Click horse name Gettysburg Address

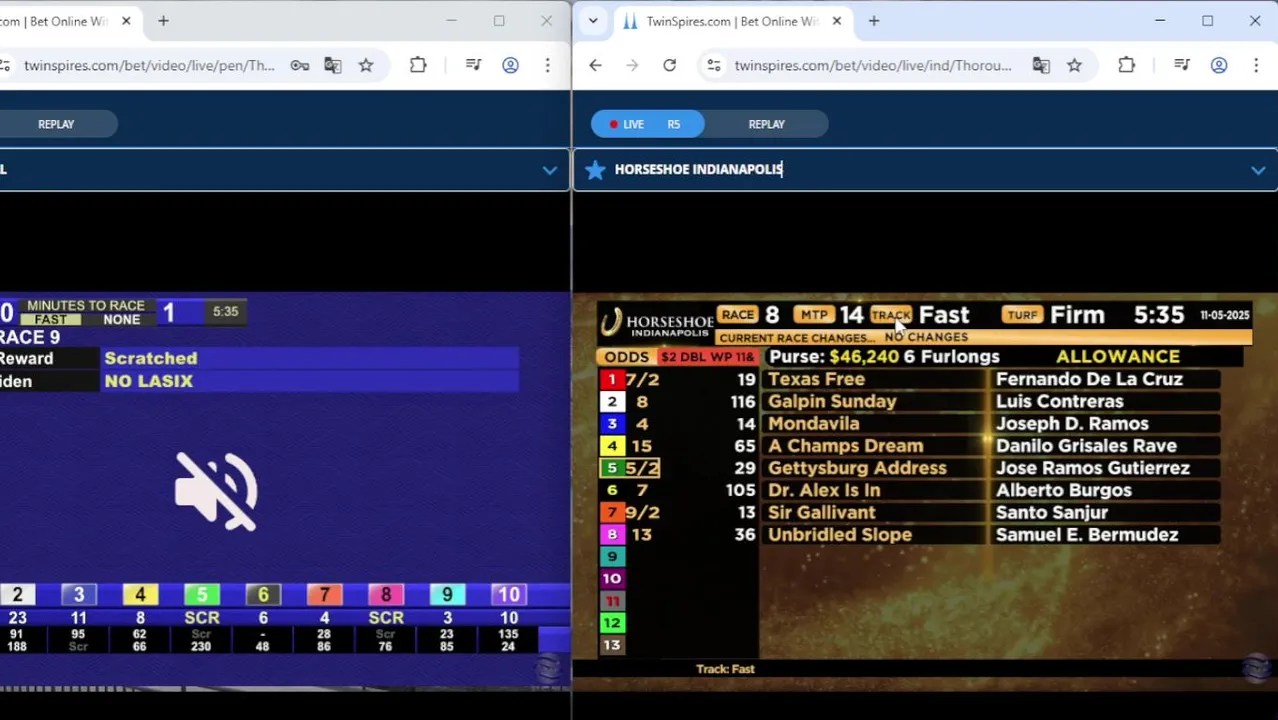(x=857, y=468)
